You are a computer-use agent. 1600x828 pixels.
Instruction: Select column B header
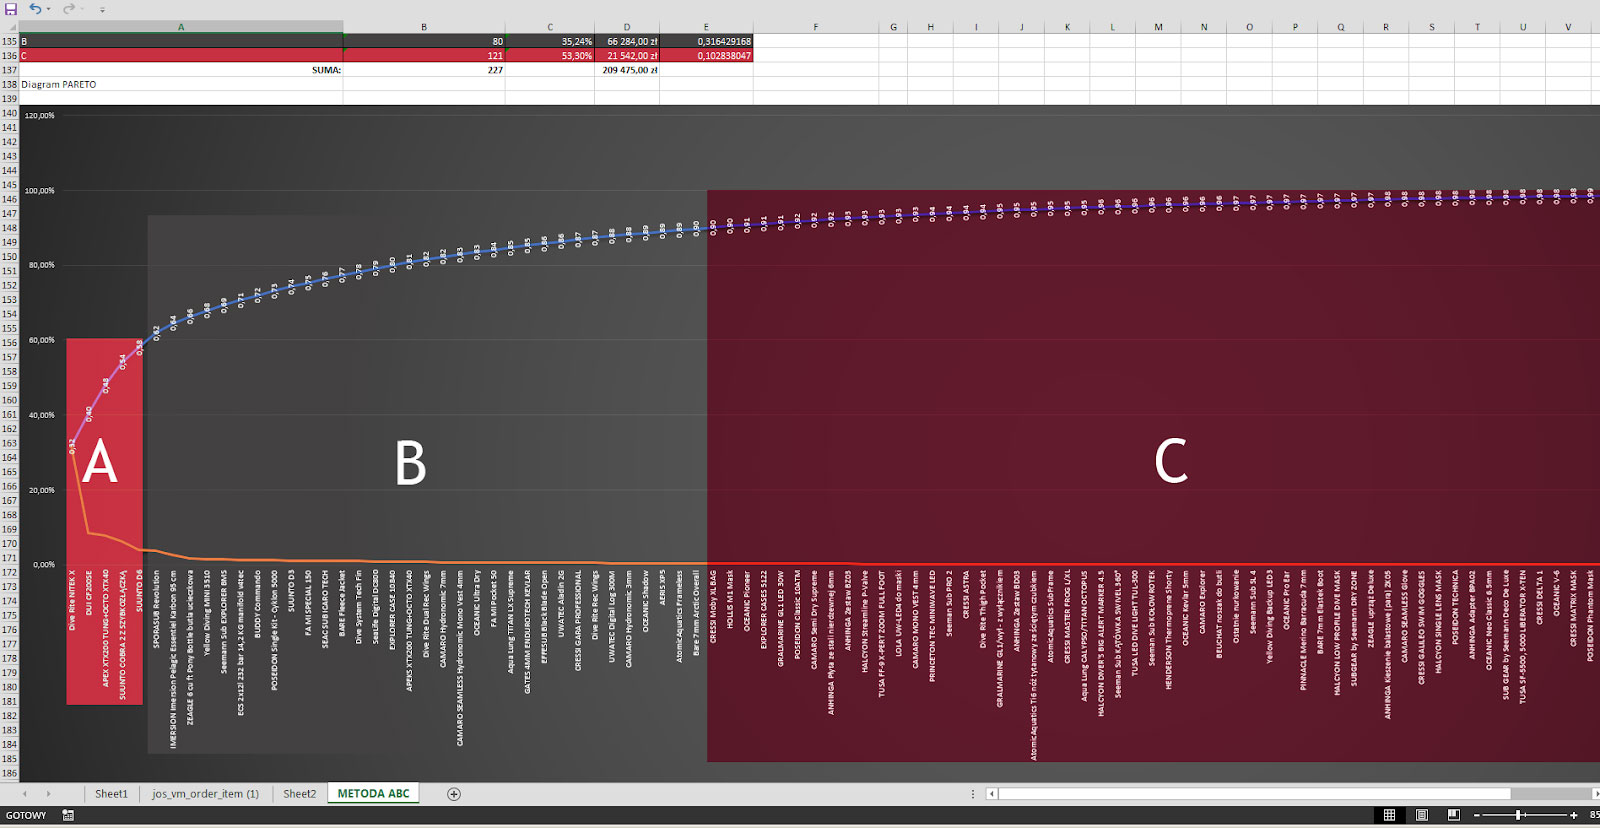click(424, 27)
